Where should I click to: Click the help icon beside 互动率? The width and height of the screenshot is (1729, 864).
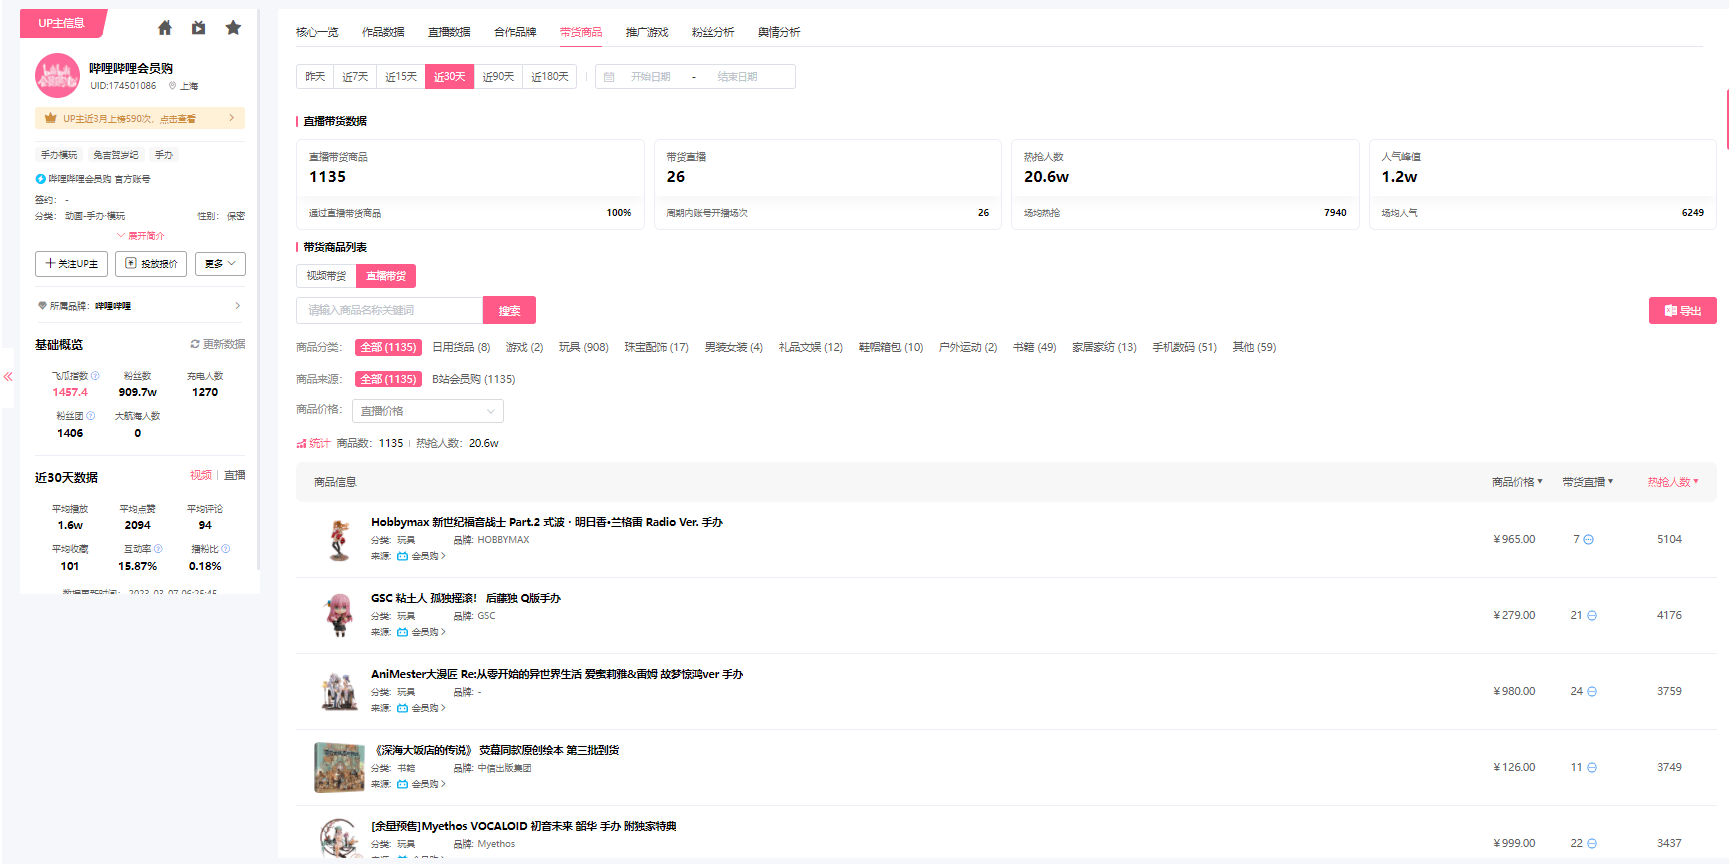(158, 549)
